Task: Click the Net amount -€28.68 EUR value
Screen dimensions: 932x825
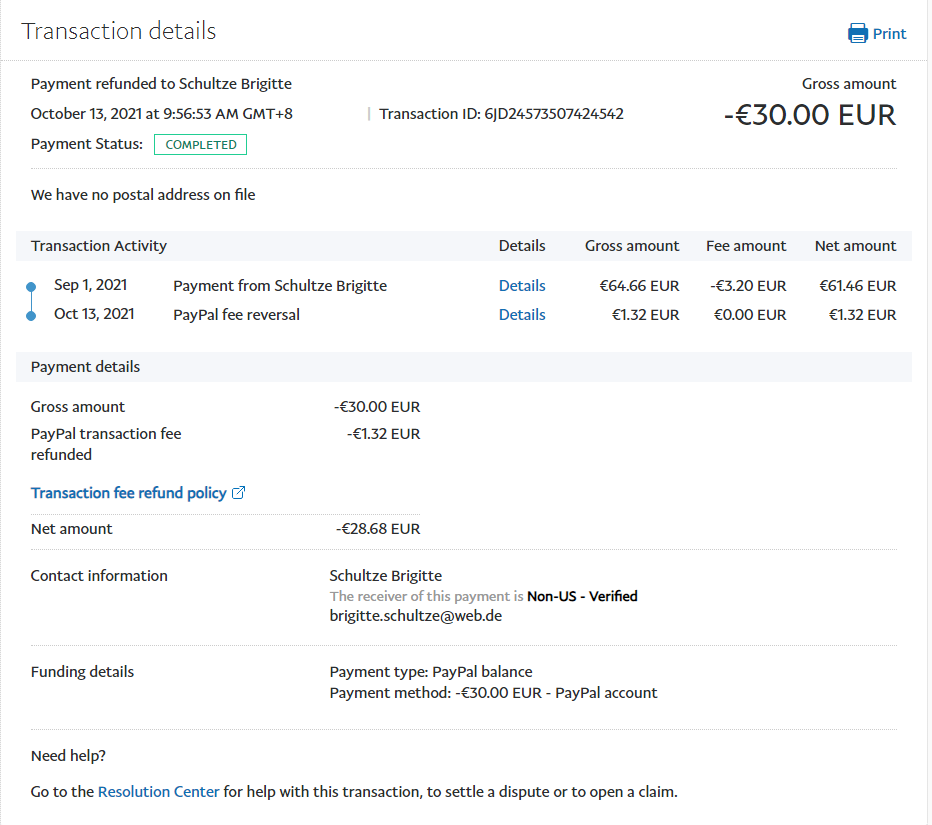Action: [x=378, y=529]
